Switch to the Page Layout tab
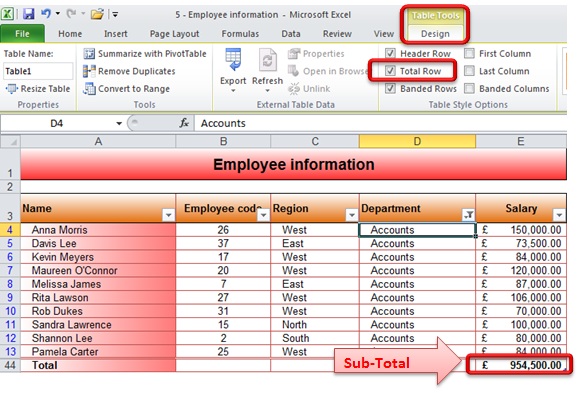The image size is (579, 393). coord(174,34)
